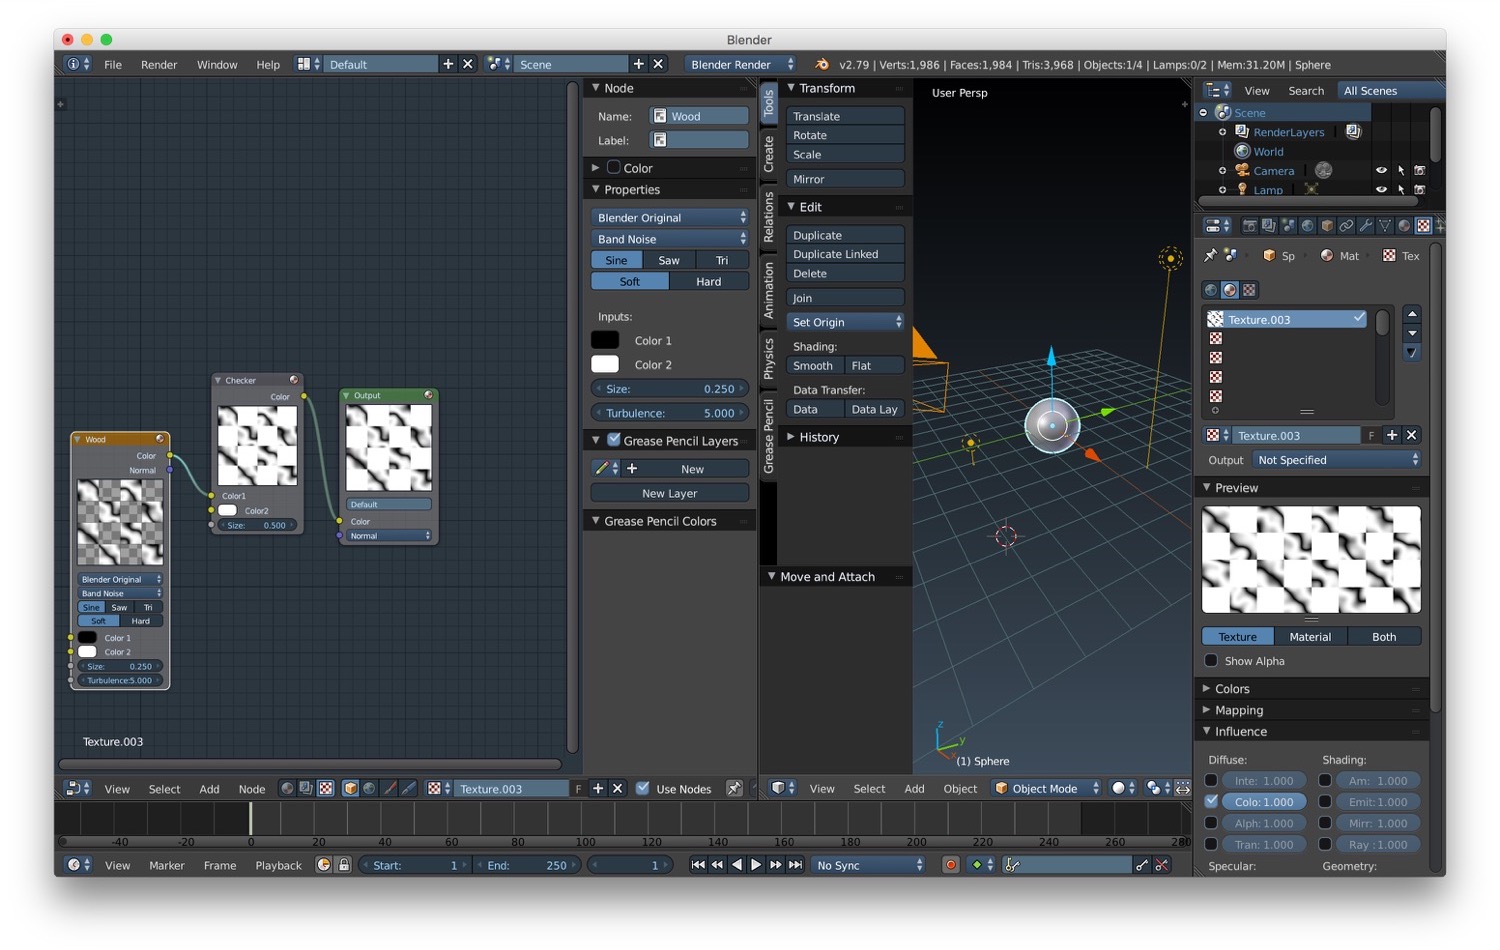
Task: Select shader nodes tree type icon
Action: (287, 789)
